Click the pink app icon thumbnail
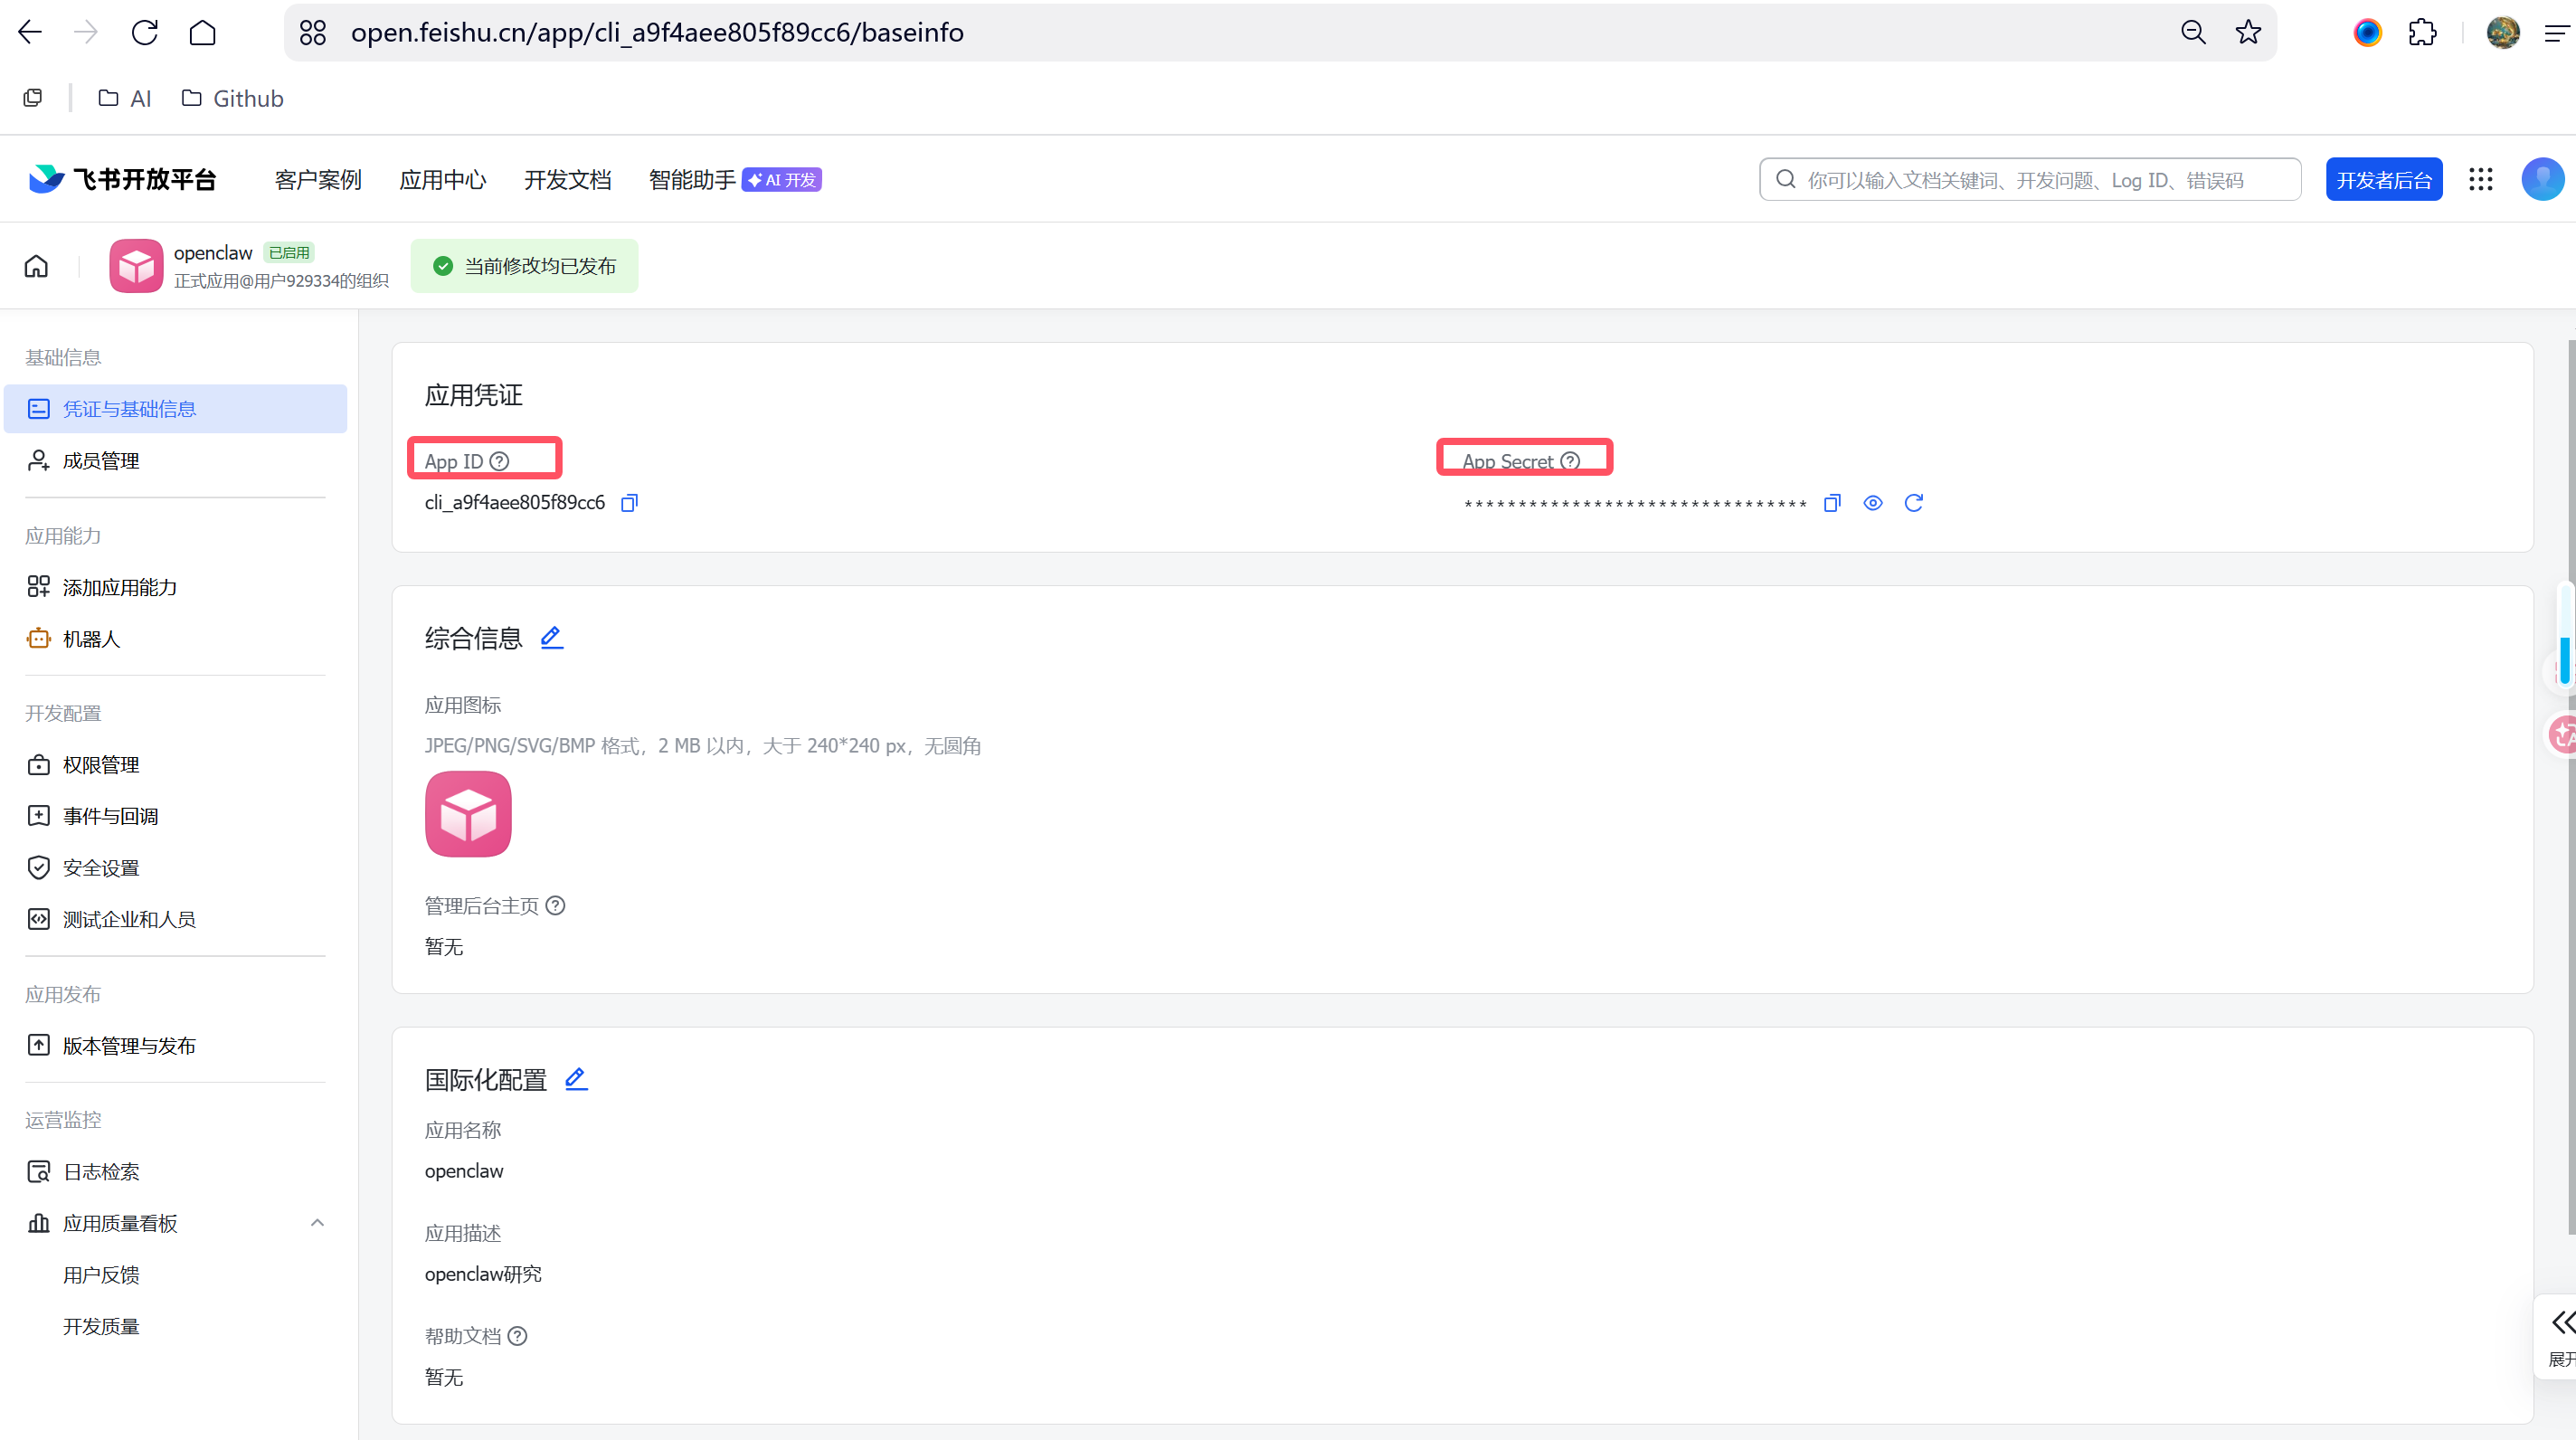The image size is (2576, 1440). pyautogui.click(x=468, y=814)
